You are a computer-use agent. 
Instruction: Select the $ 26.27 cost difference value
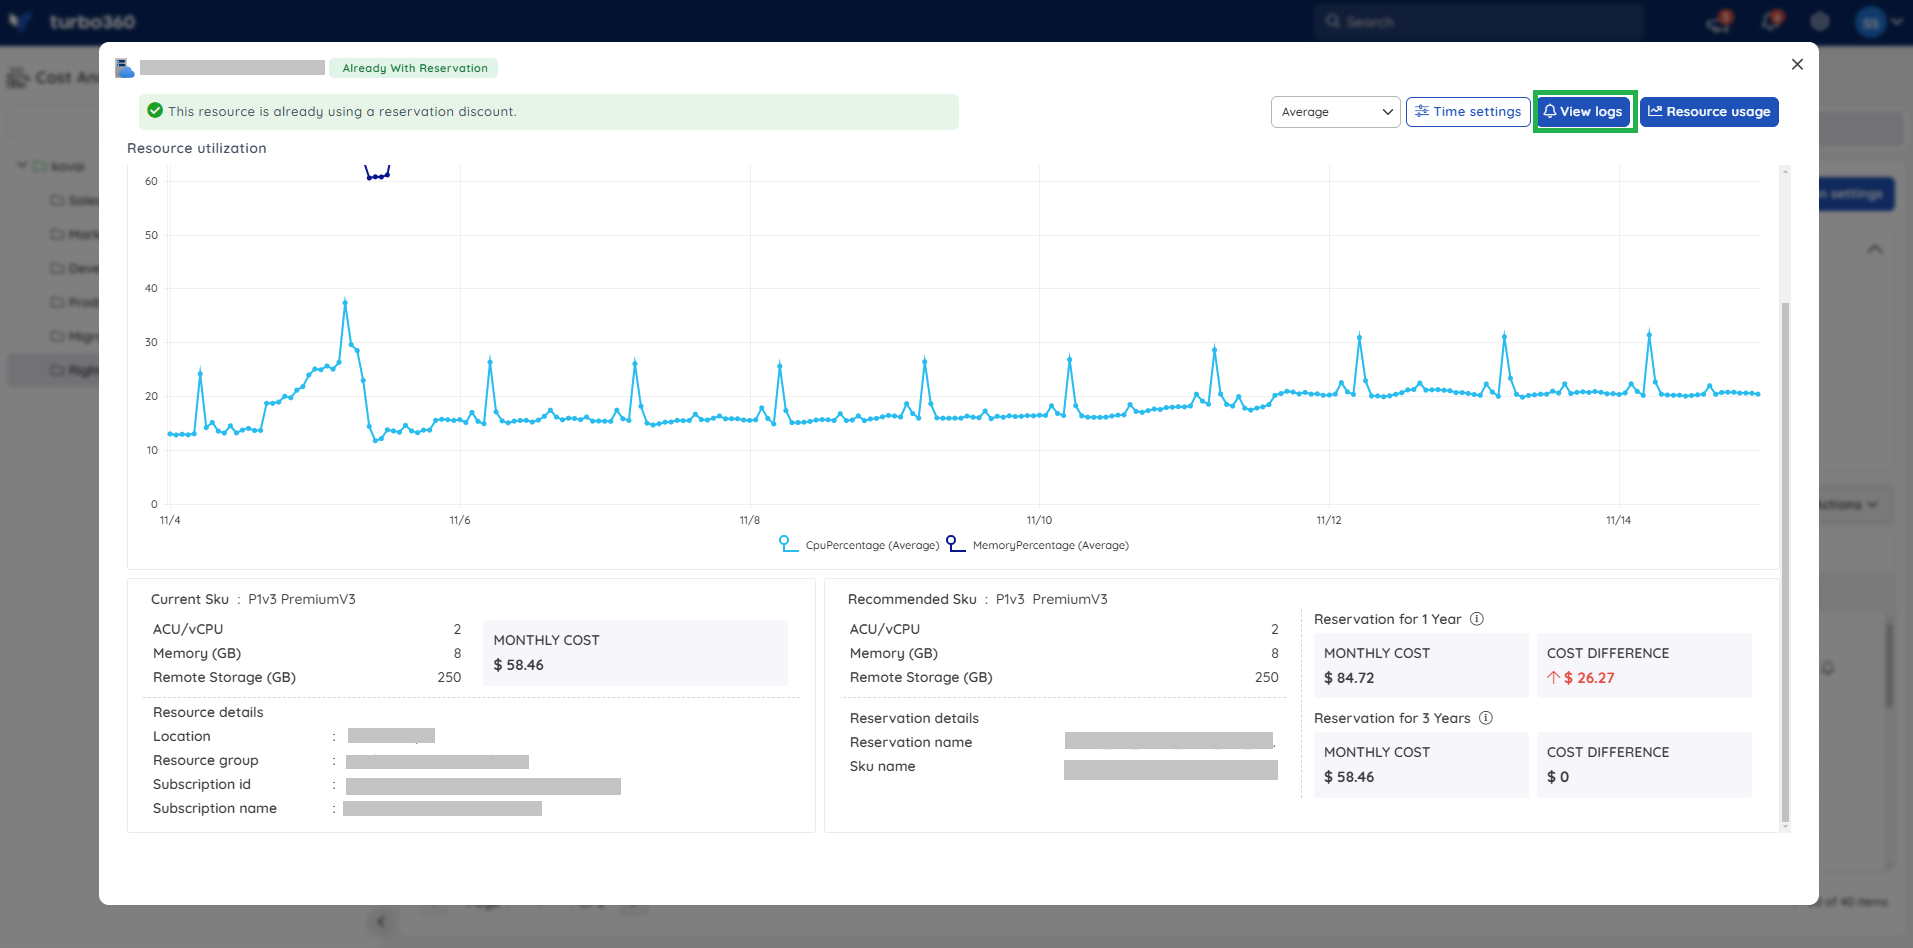coord(1589,678)
